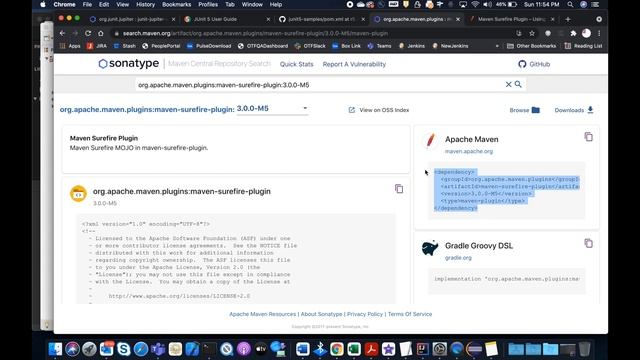The width and height of the screenshot is (640, 360).
Task: Click the Gradle implementation code snippet
Action: point(507,279)
